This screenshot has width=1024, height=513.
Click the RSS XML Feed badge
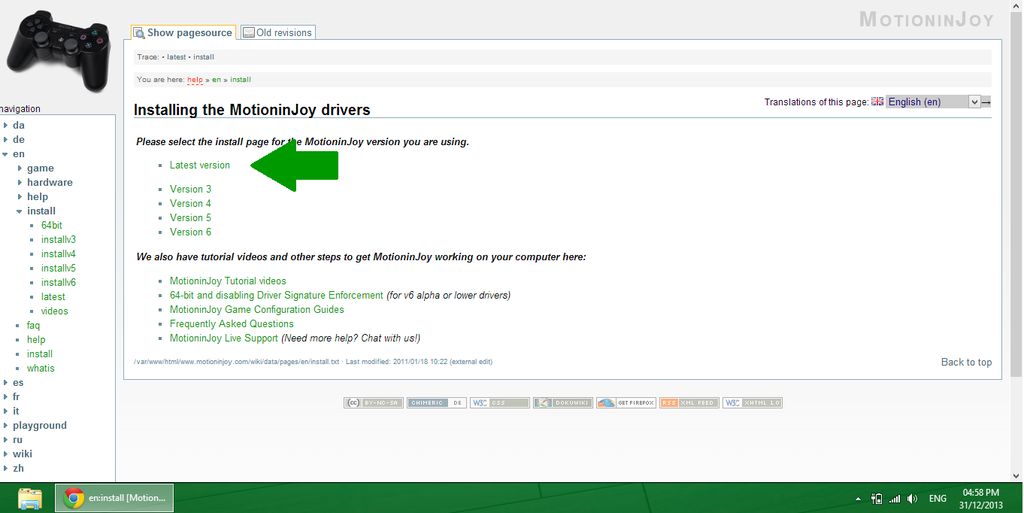click(689, 403)
